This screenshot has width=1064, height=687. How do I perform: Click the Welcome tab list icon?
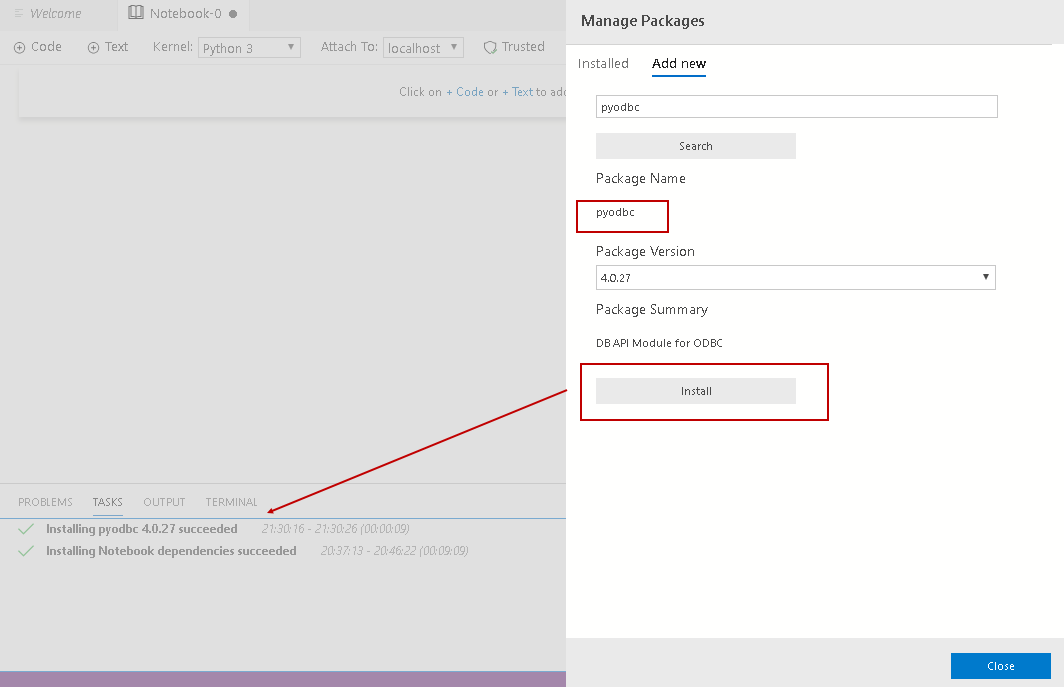coord(18,14)
